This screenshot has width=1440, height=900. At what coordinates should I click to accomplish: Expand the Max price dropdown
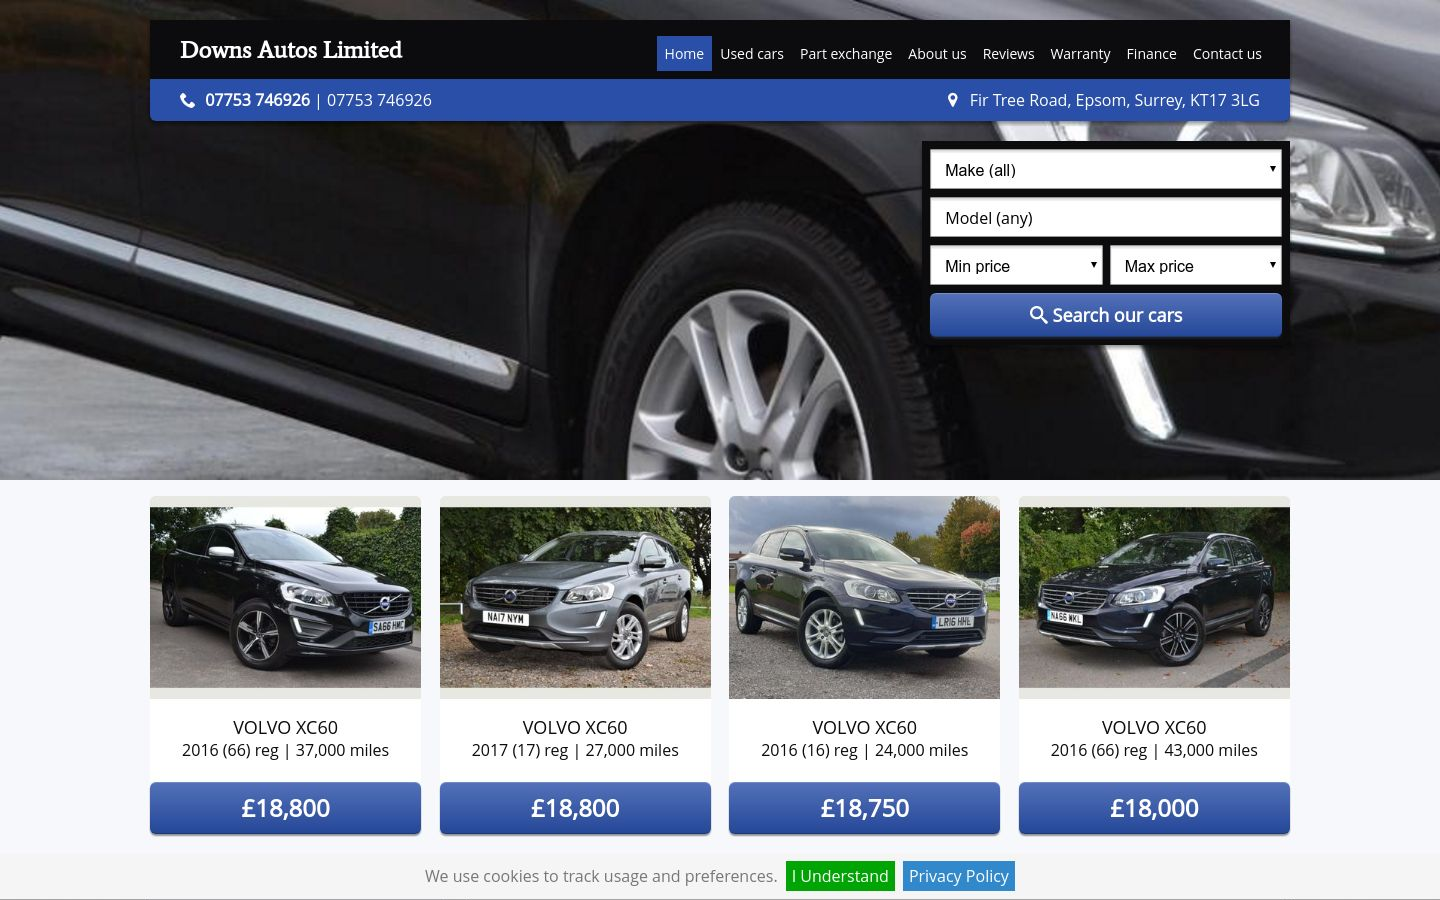1196,266
